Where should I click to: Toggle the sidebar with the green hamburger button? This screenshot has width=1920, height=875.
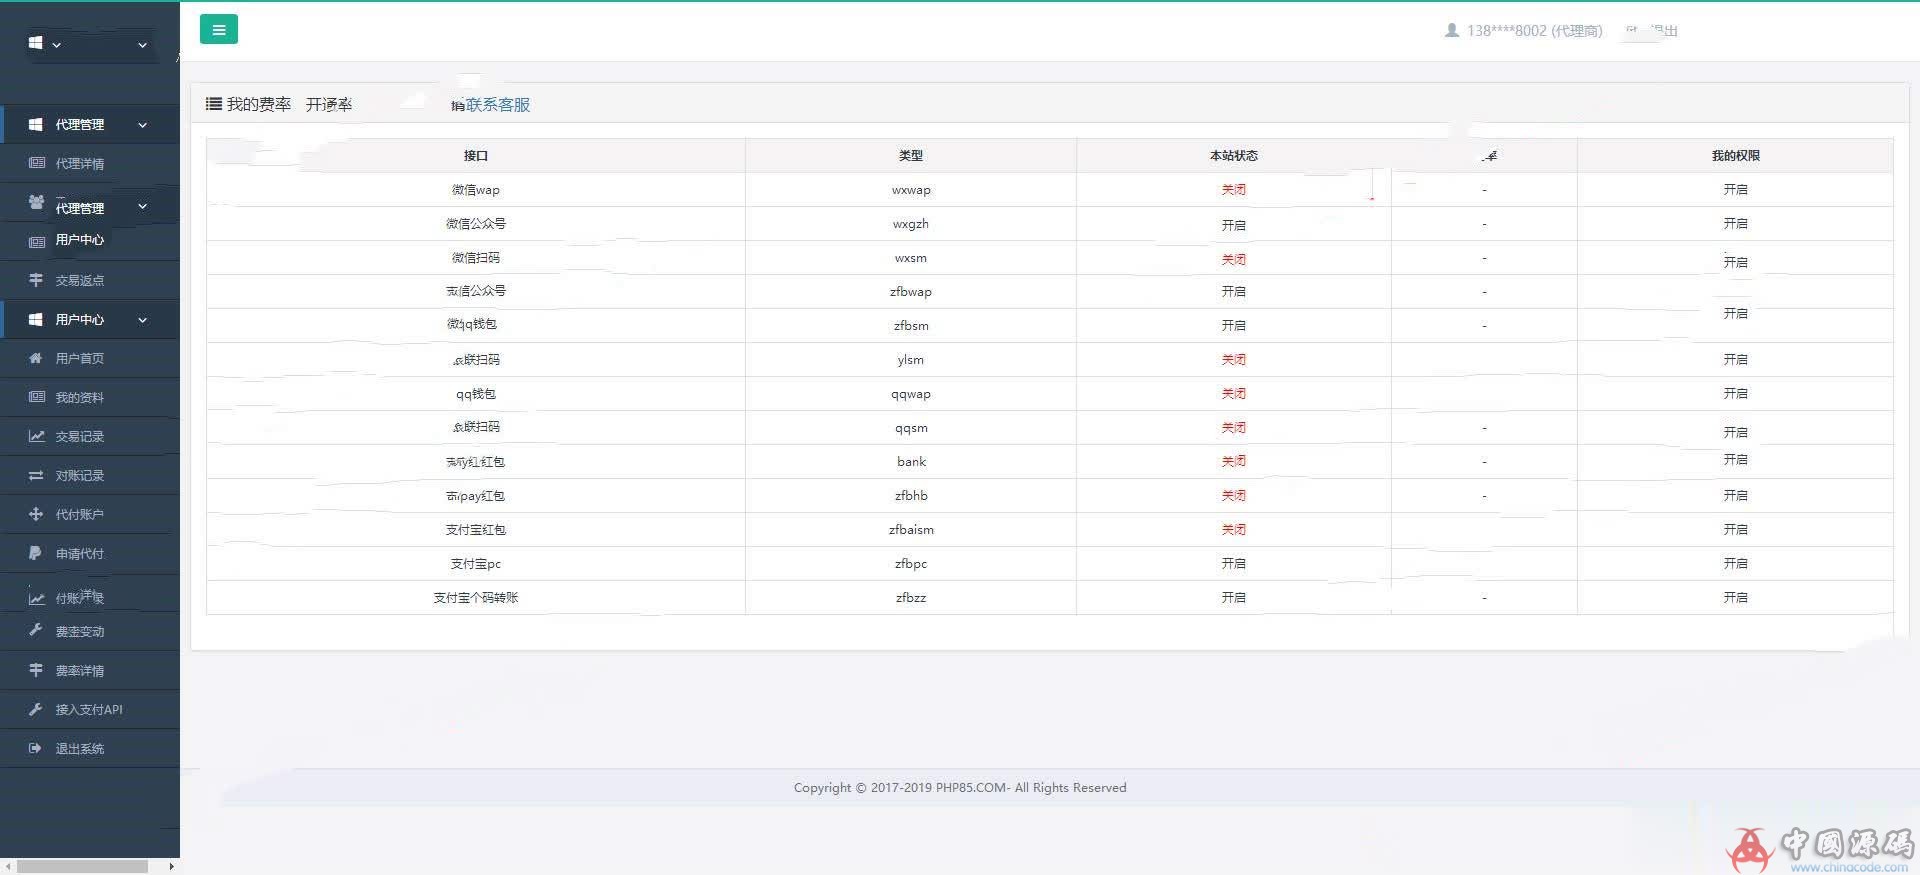tap(218, 30)
